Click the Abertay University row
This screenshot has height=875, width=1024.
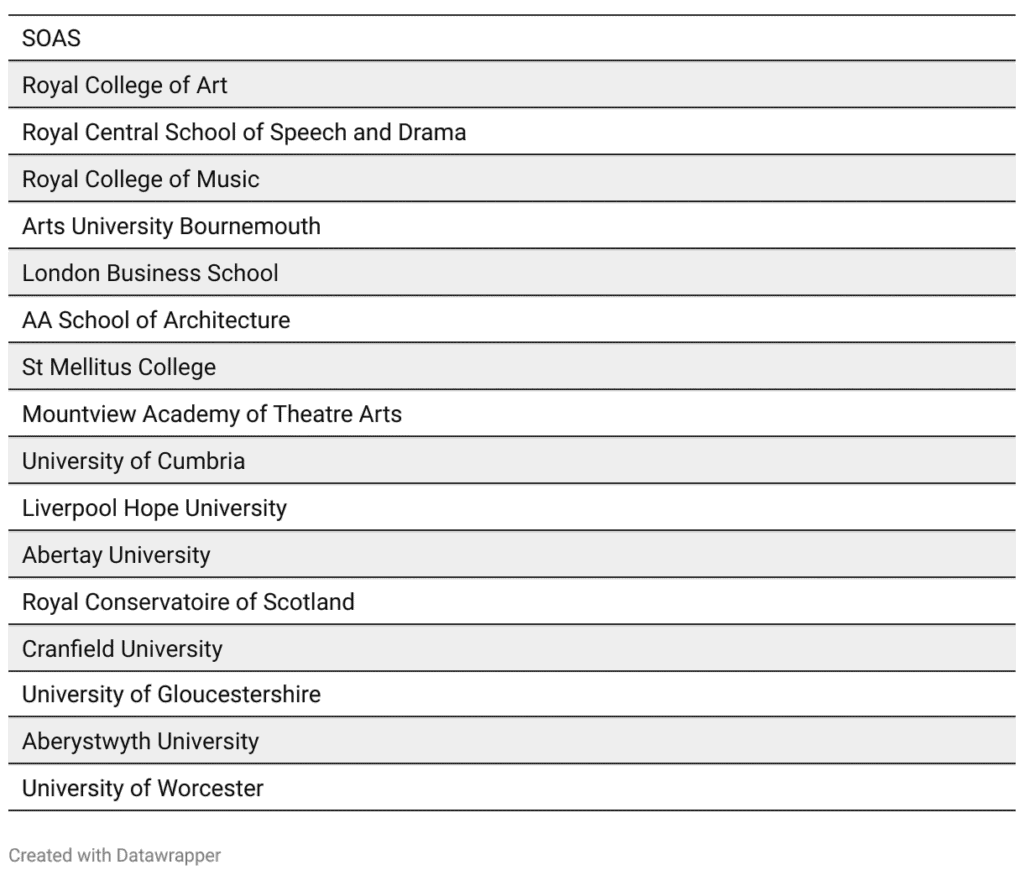(x=511, y=555)
